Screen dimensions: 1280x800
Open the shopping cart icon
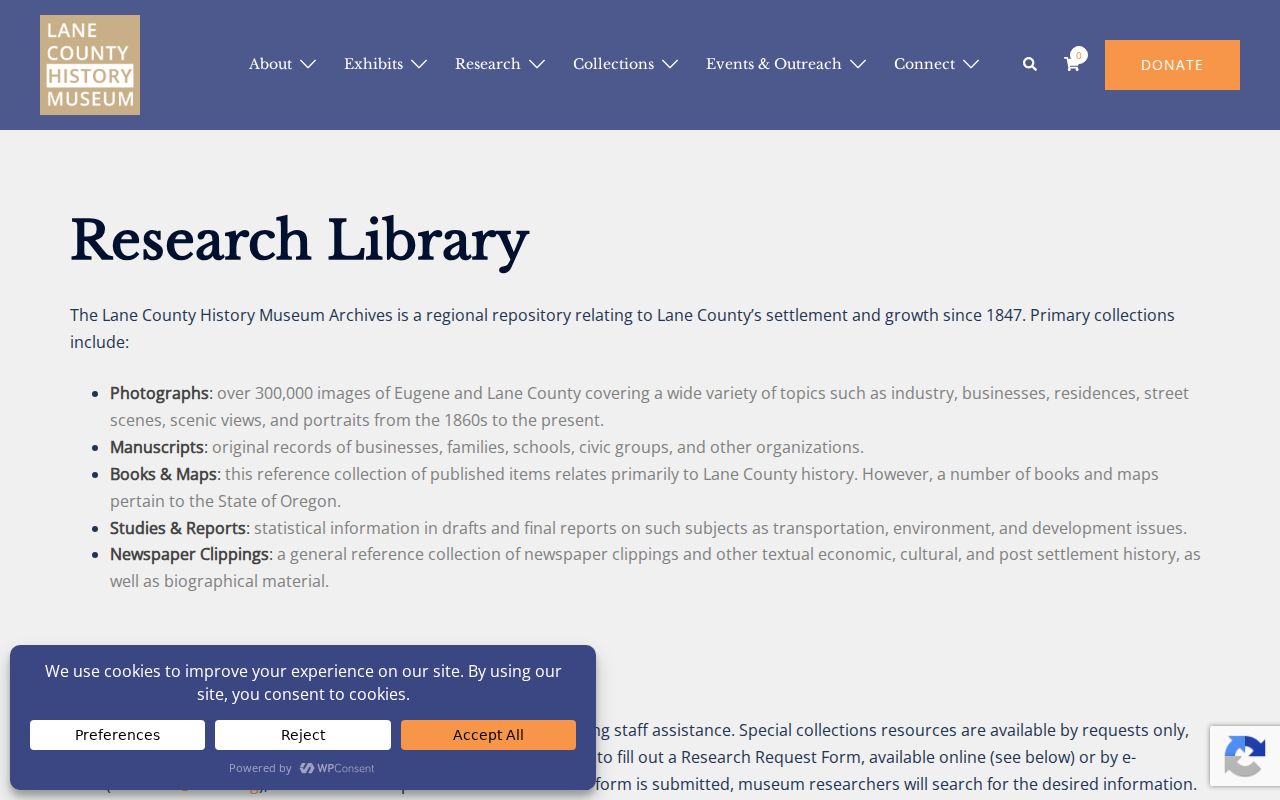(x=1072, y=65)
